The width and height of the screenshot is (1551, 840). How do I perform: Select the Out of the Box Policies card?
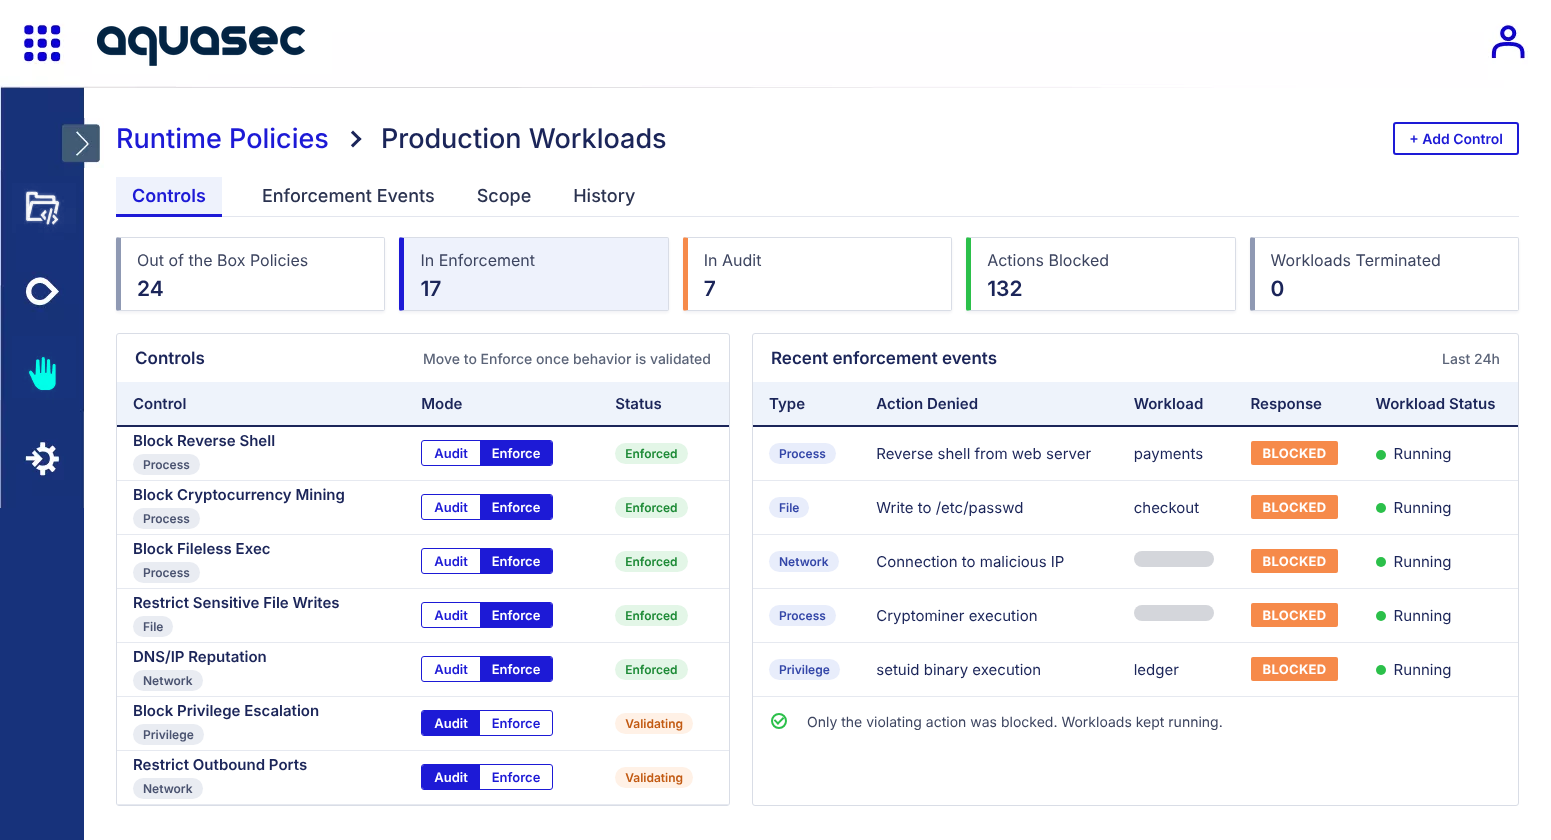point(250,274)
